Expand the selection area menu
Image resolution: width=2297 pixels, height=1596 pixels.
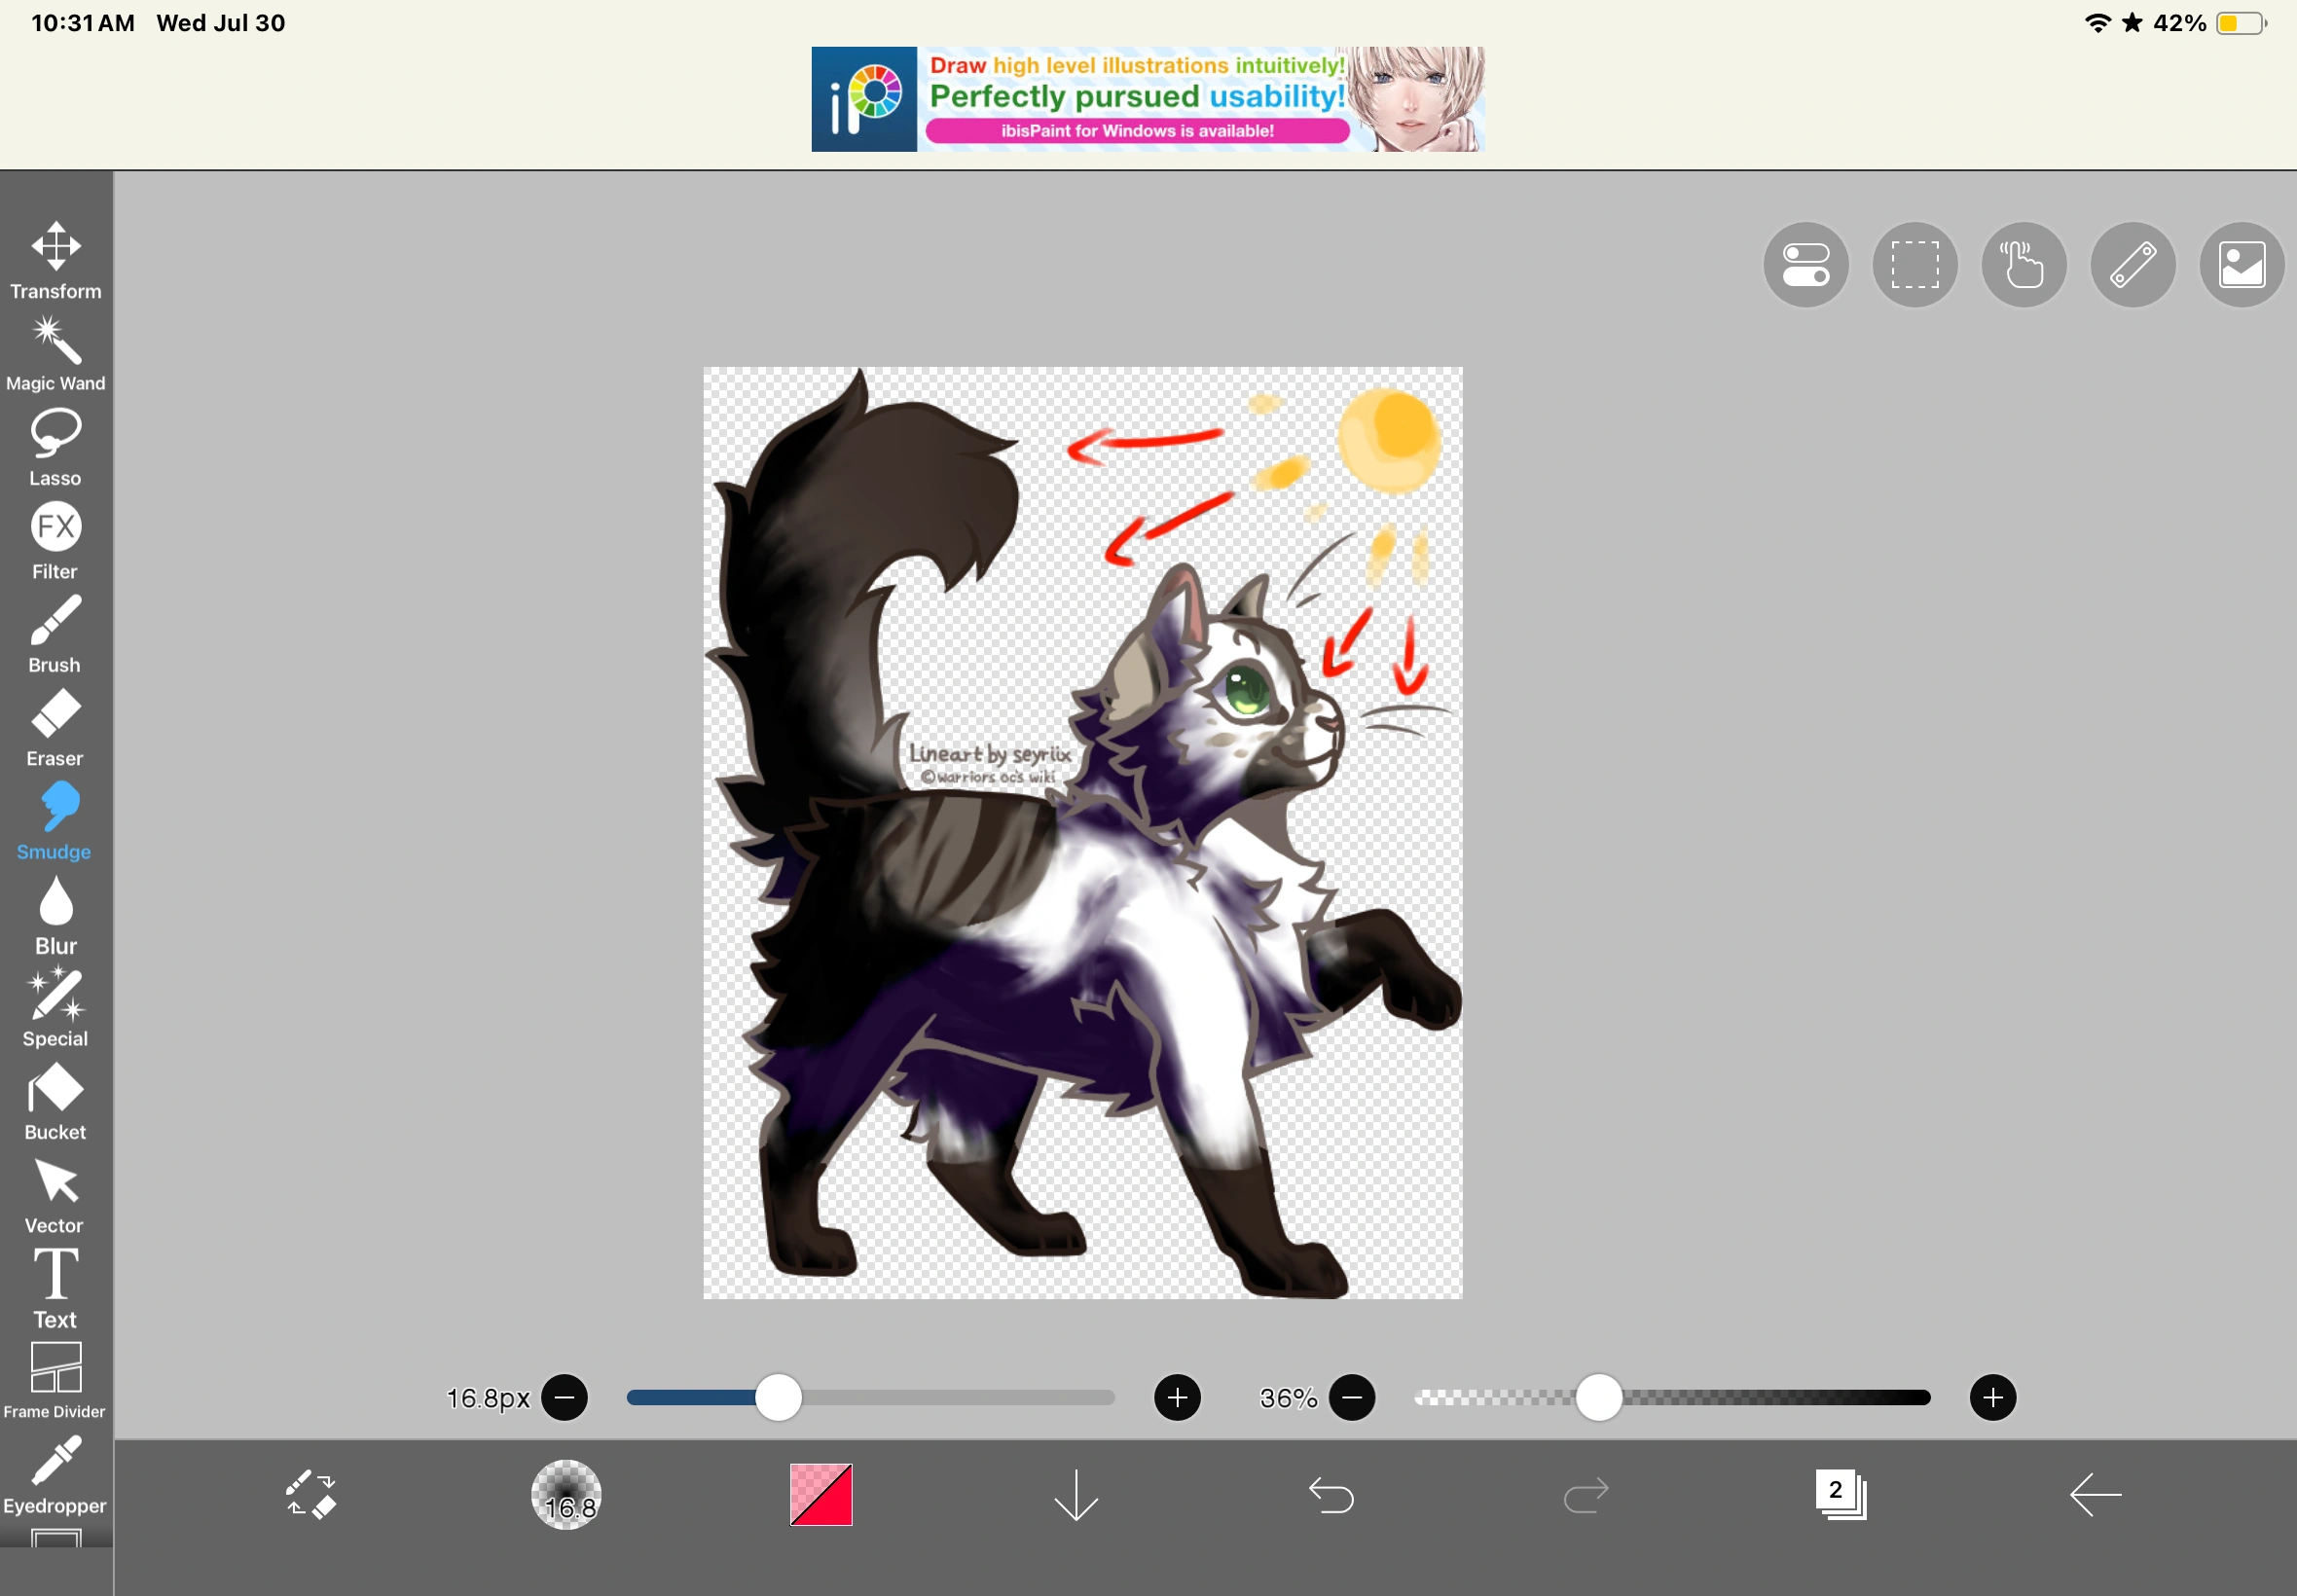tap(1914, 265)
